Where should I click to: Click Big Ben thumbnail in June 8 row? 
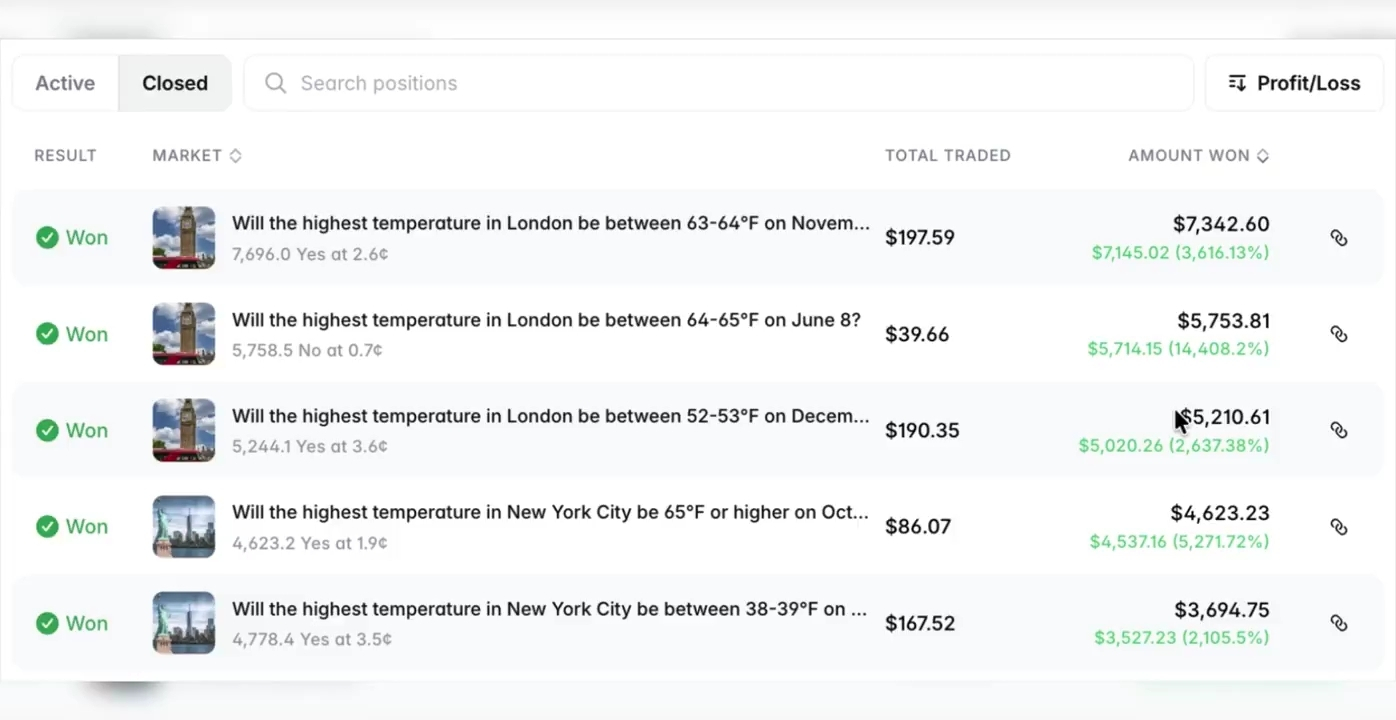[184, 334]
